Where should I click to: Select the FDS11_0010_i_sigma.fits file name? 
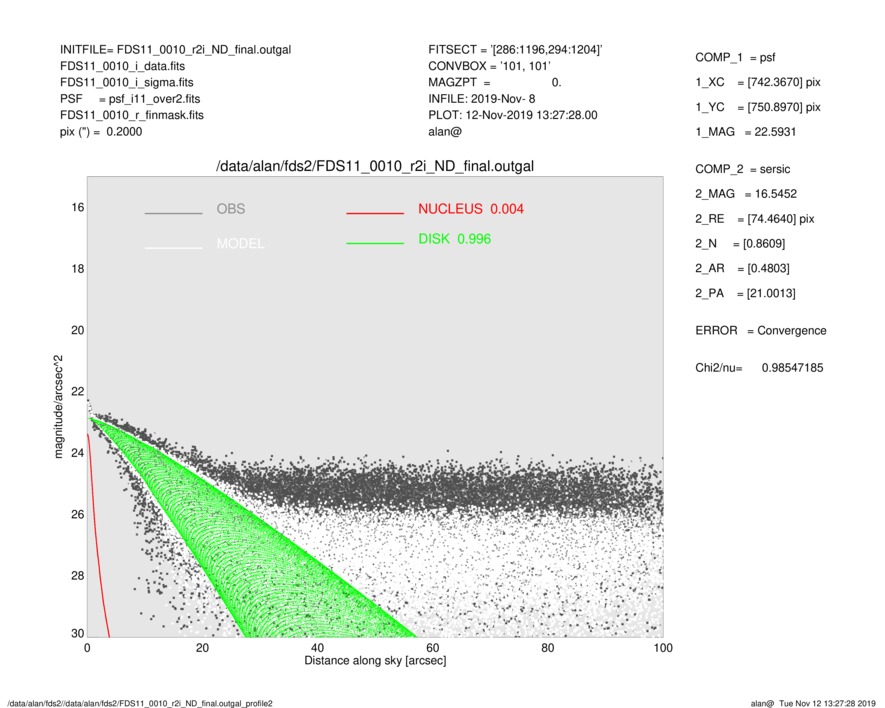pos(128,82)
